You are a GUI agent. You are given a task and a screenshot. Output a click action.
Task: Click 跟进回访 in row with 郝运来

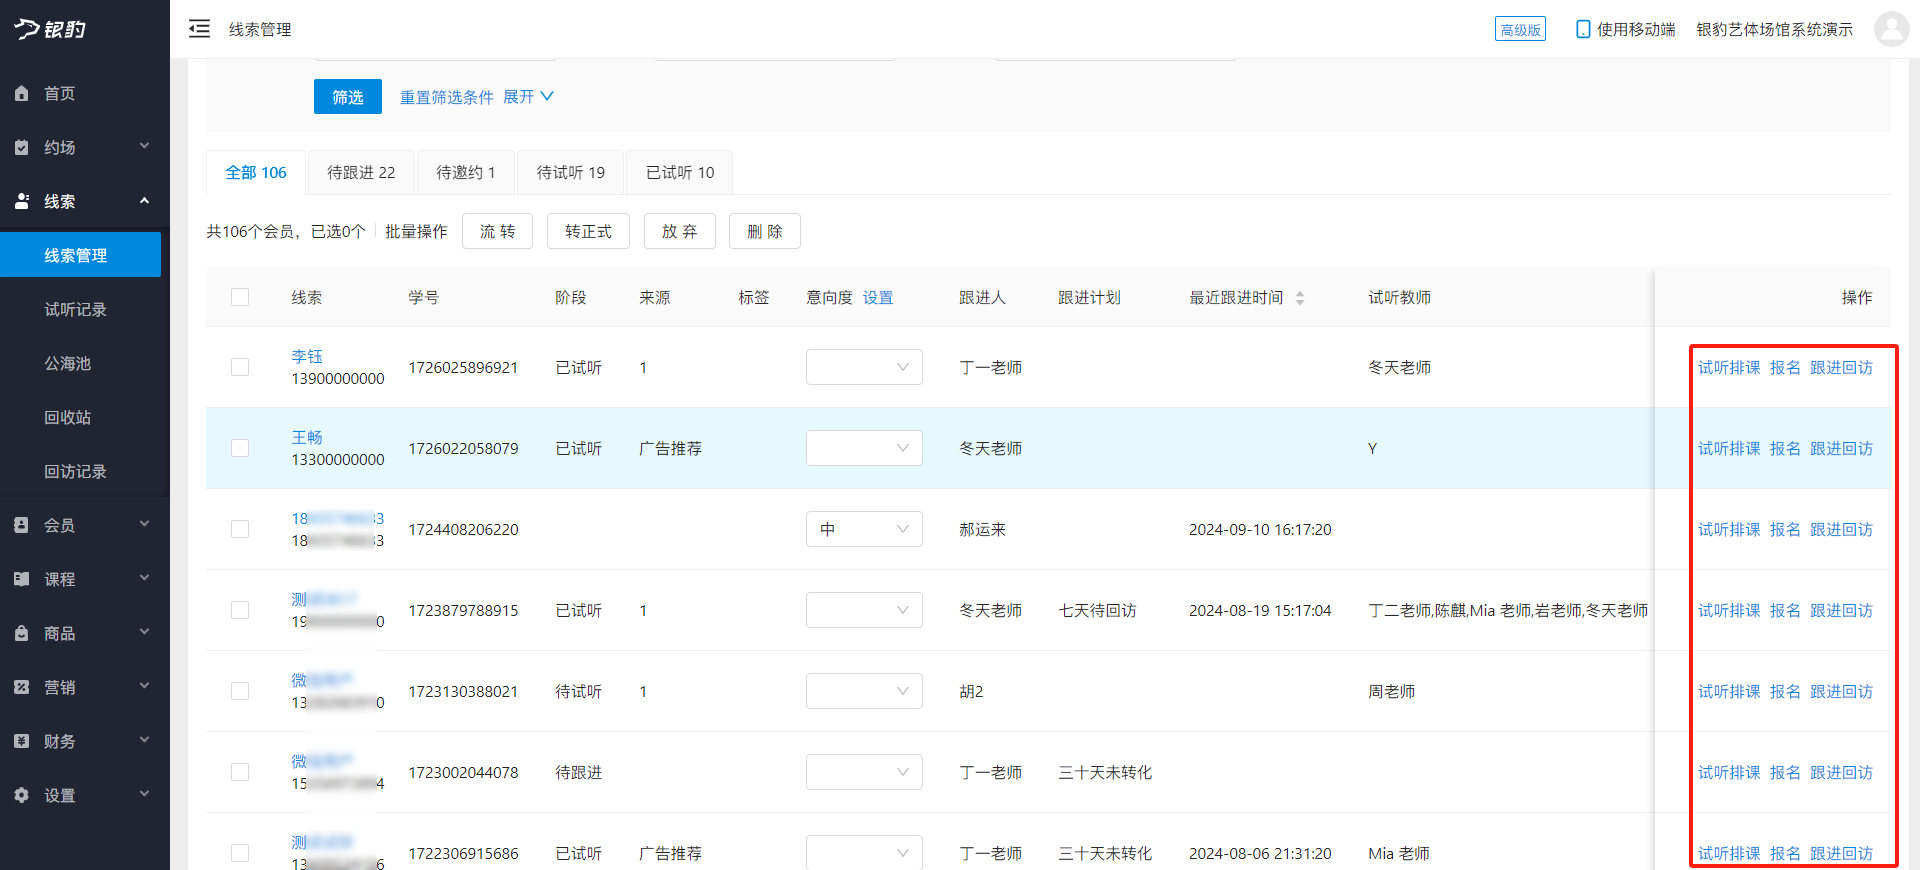click(x=1841, y=529)
